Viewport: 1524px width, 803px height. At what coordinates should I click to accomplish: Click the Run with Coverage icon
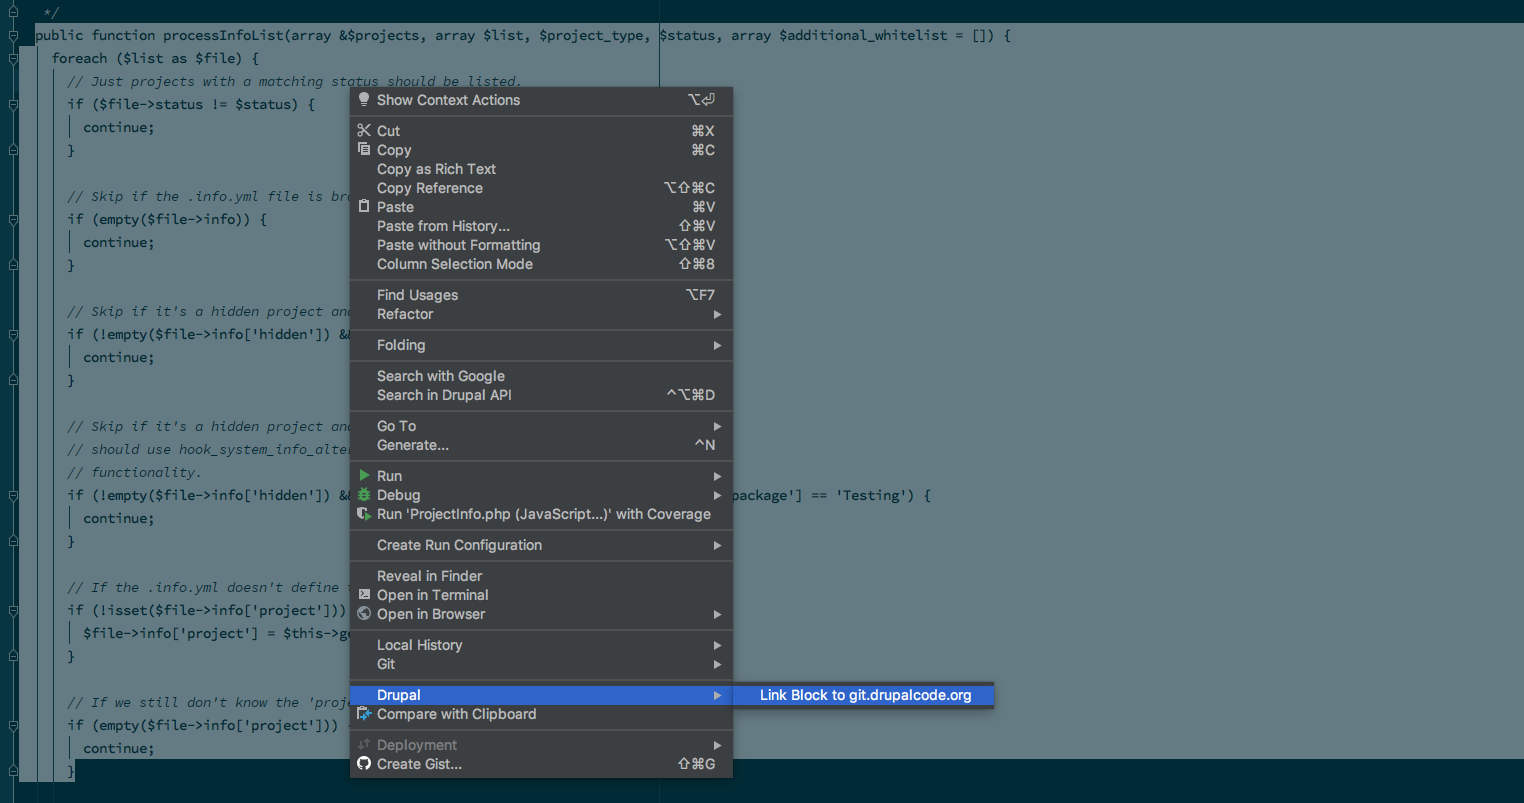[x=364, y=514]
